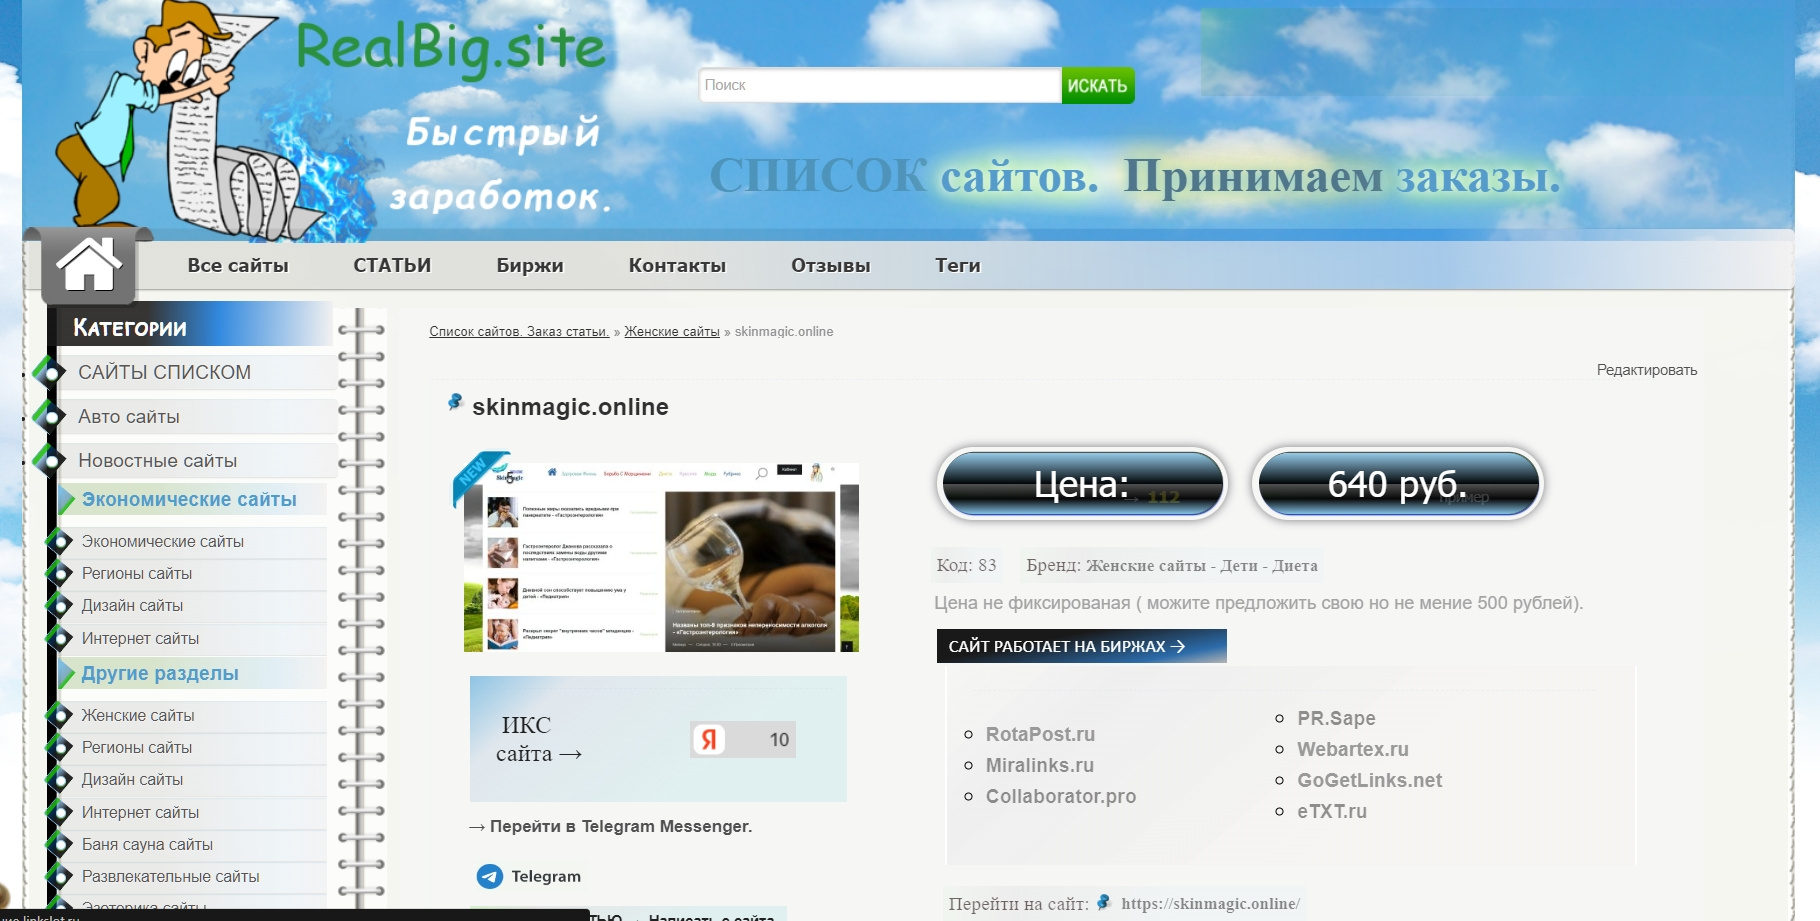The image size is (1820, 921).
Task: Open the Miralinks.ru exchange link
Action: pos(1040,766)
